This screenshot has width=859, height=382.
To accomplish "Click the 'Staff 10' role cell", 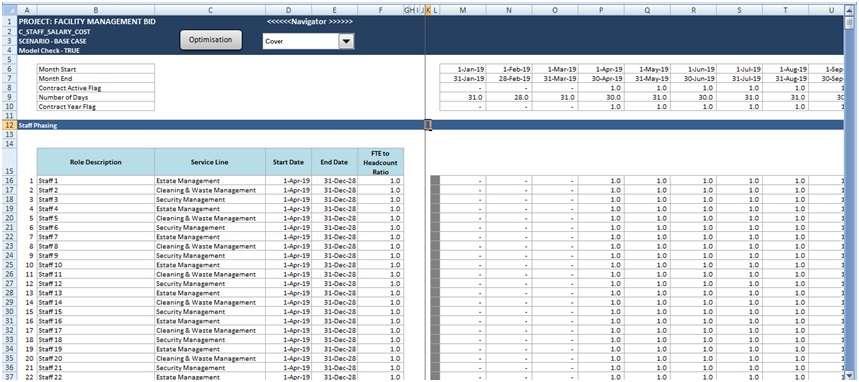I will tap(96, 265).
